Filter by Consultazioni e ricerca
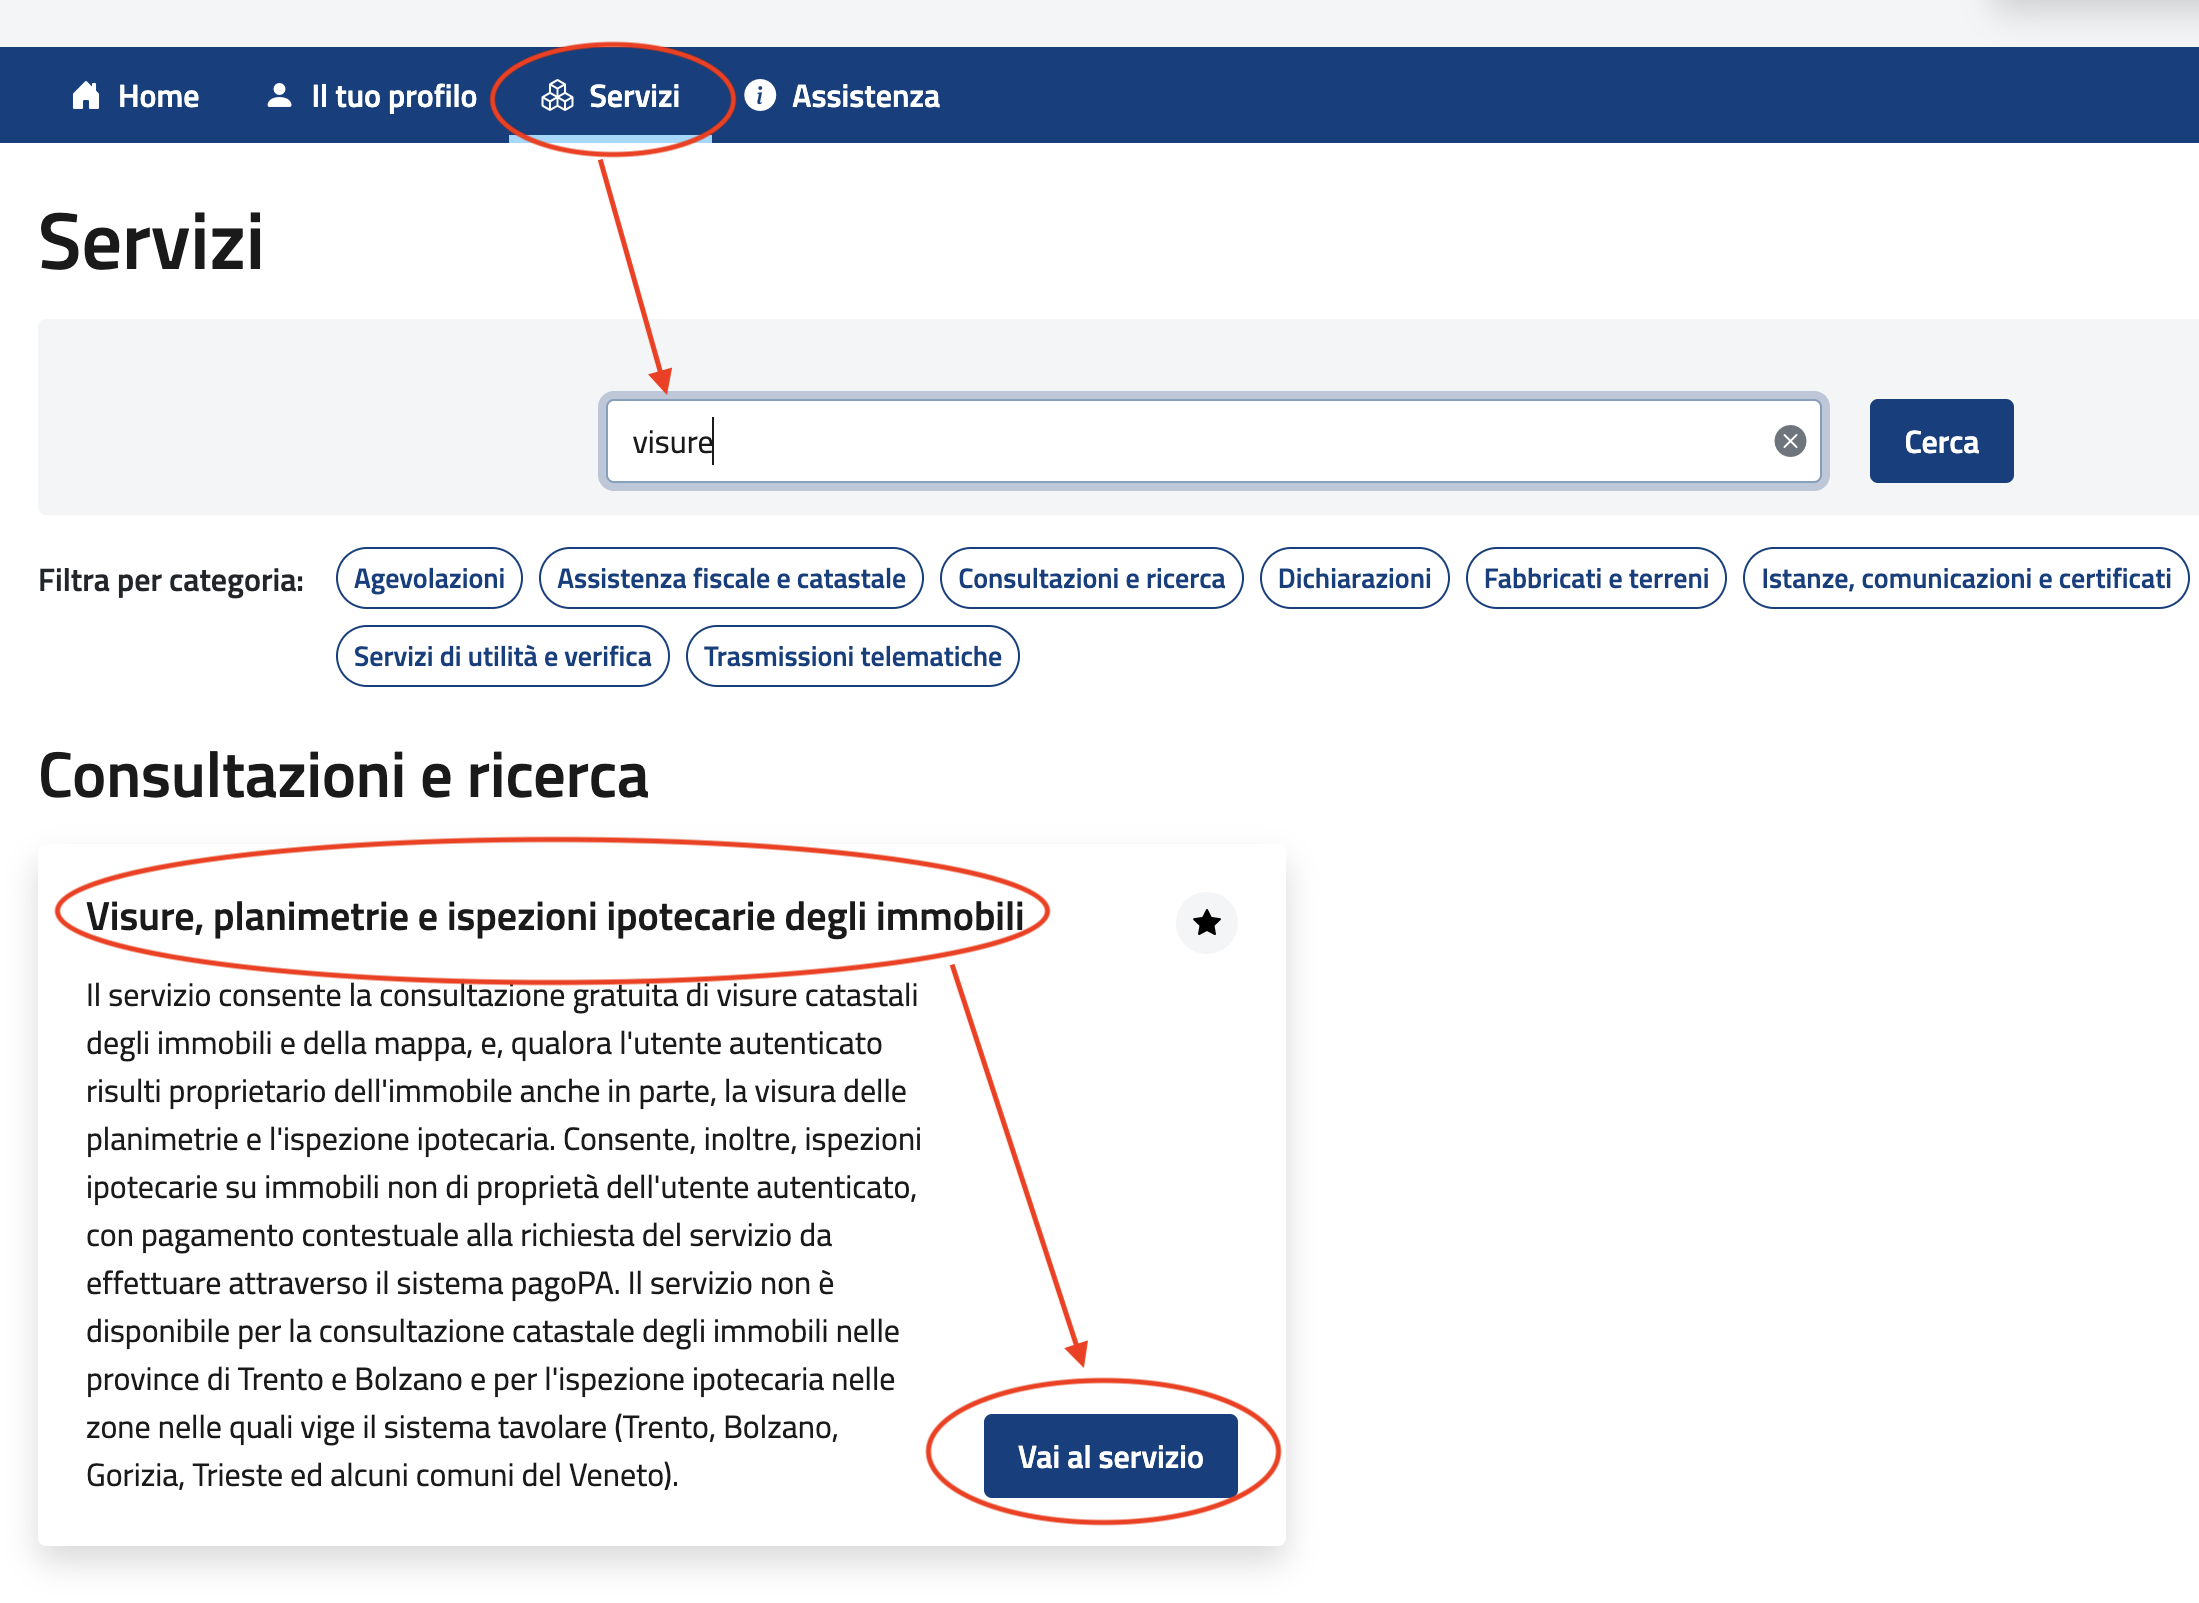 [1091, 578]
